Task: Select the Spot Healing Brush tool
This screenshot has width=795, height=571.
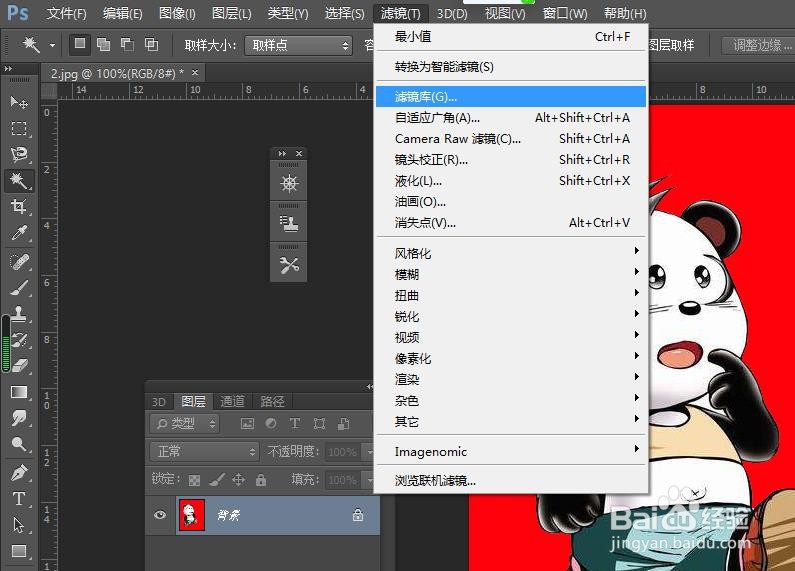Action: [19, 262]
